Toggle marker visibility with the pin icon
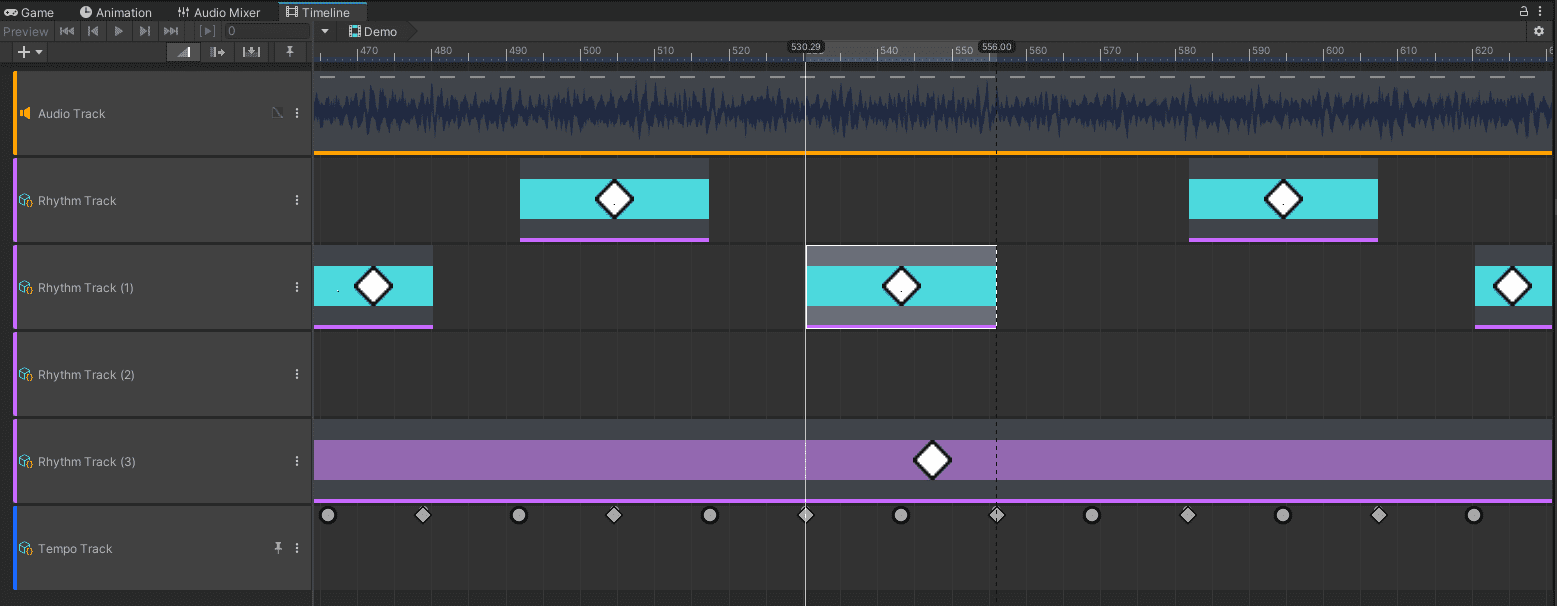This screenshot has height=606, width=1557. [x=290, y=51]
